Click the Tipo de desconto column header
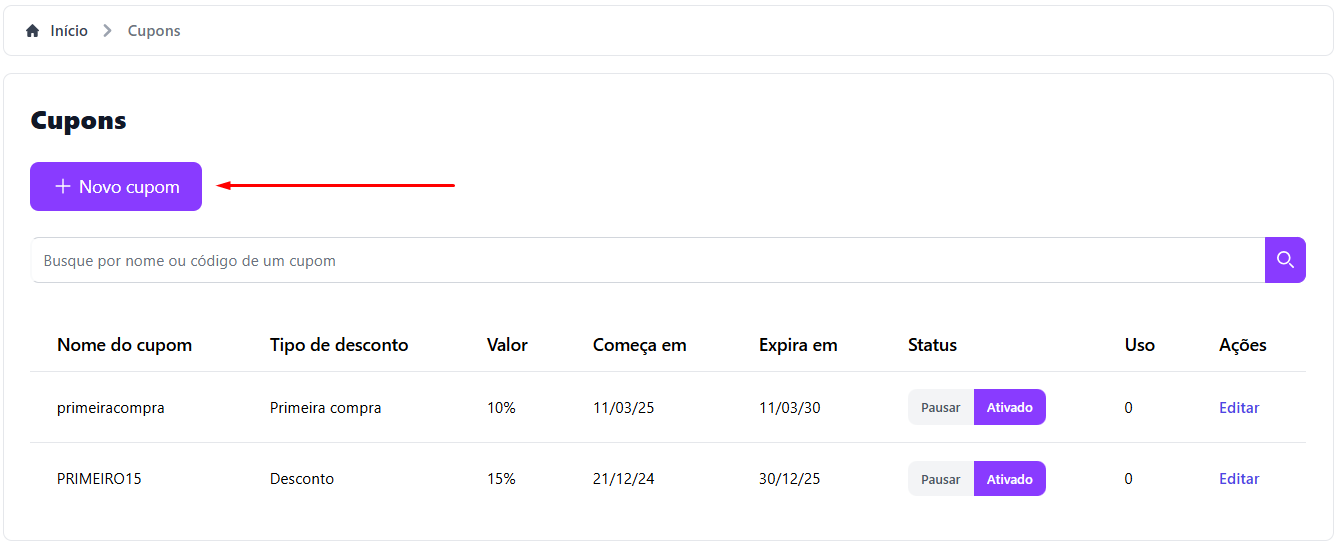This screenshot has width=1338, height=543. [x=339, y=345]
